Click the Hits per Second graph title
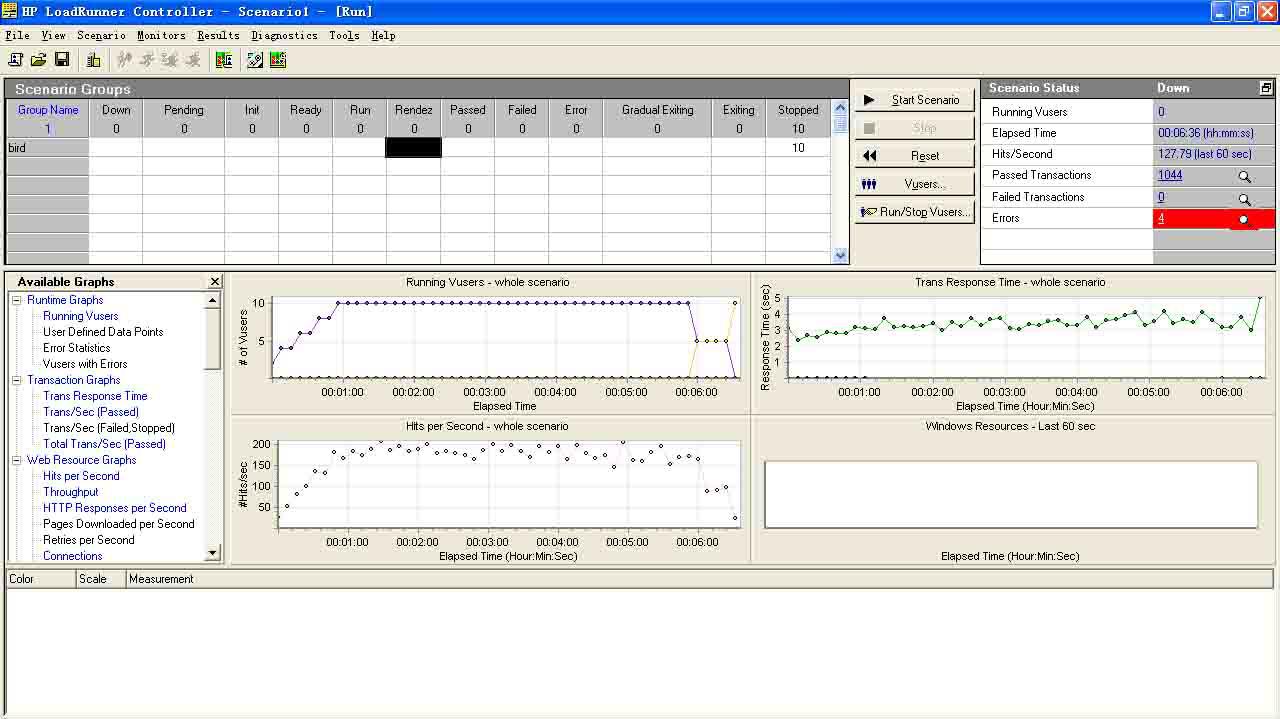 coord(487,426)
